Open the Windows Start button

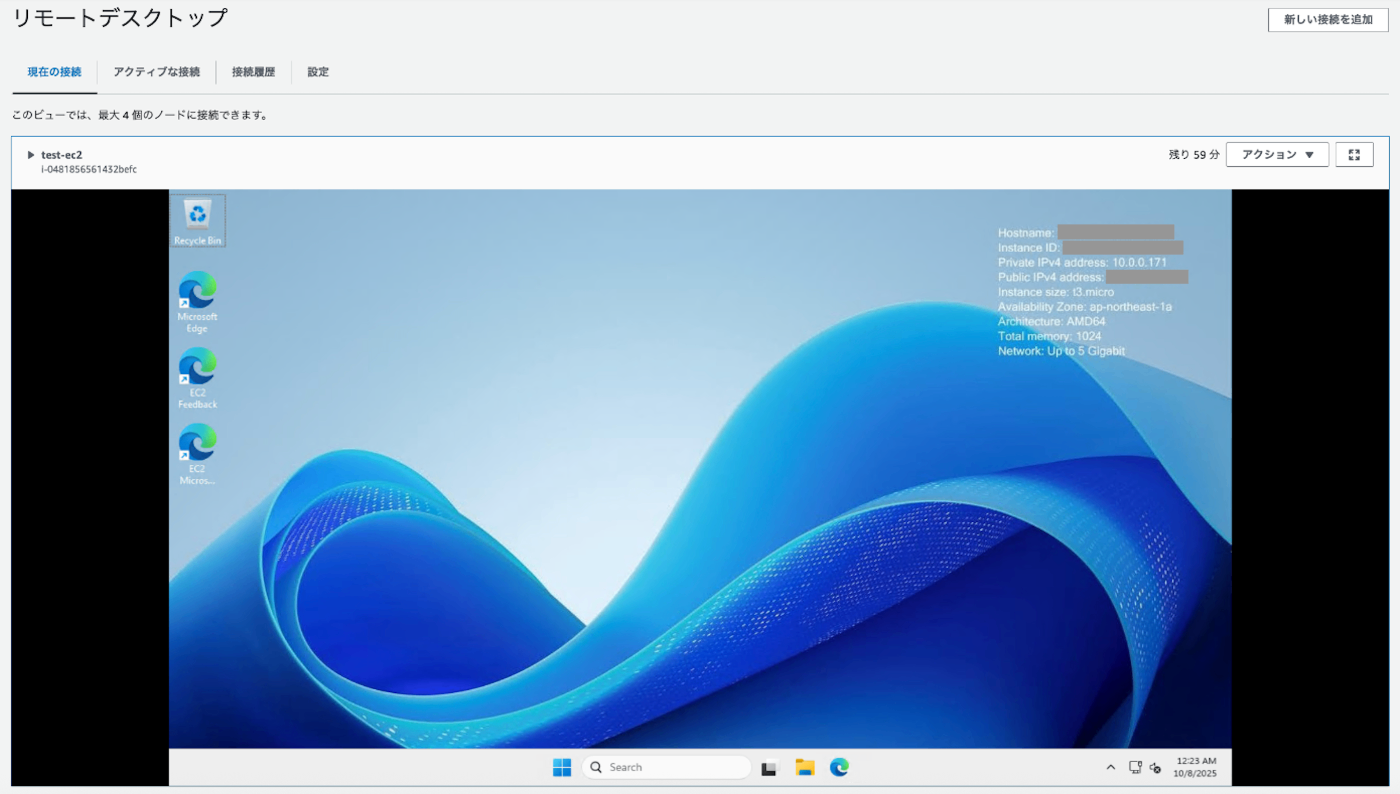(x=562, y=767)
